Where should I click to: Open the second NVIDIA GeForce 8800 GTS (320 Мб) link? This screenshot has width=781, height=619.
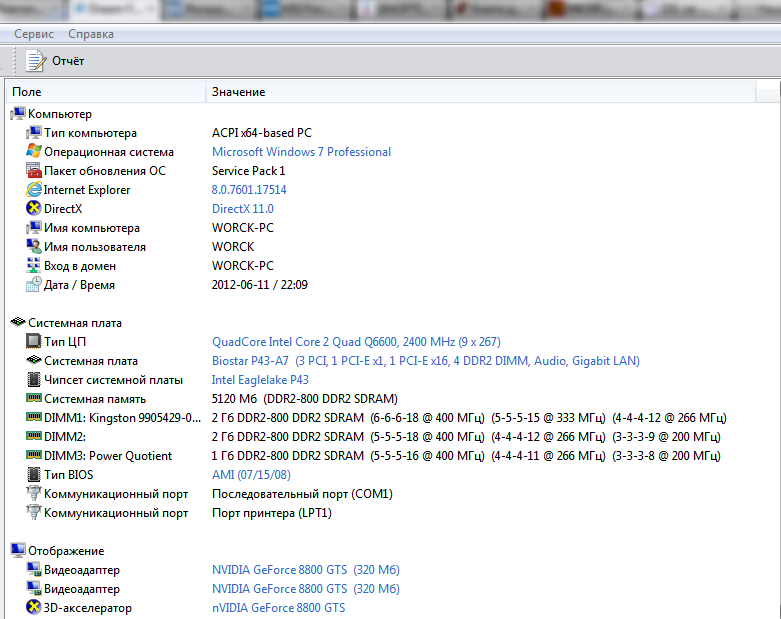pos(306,589)
